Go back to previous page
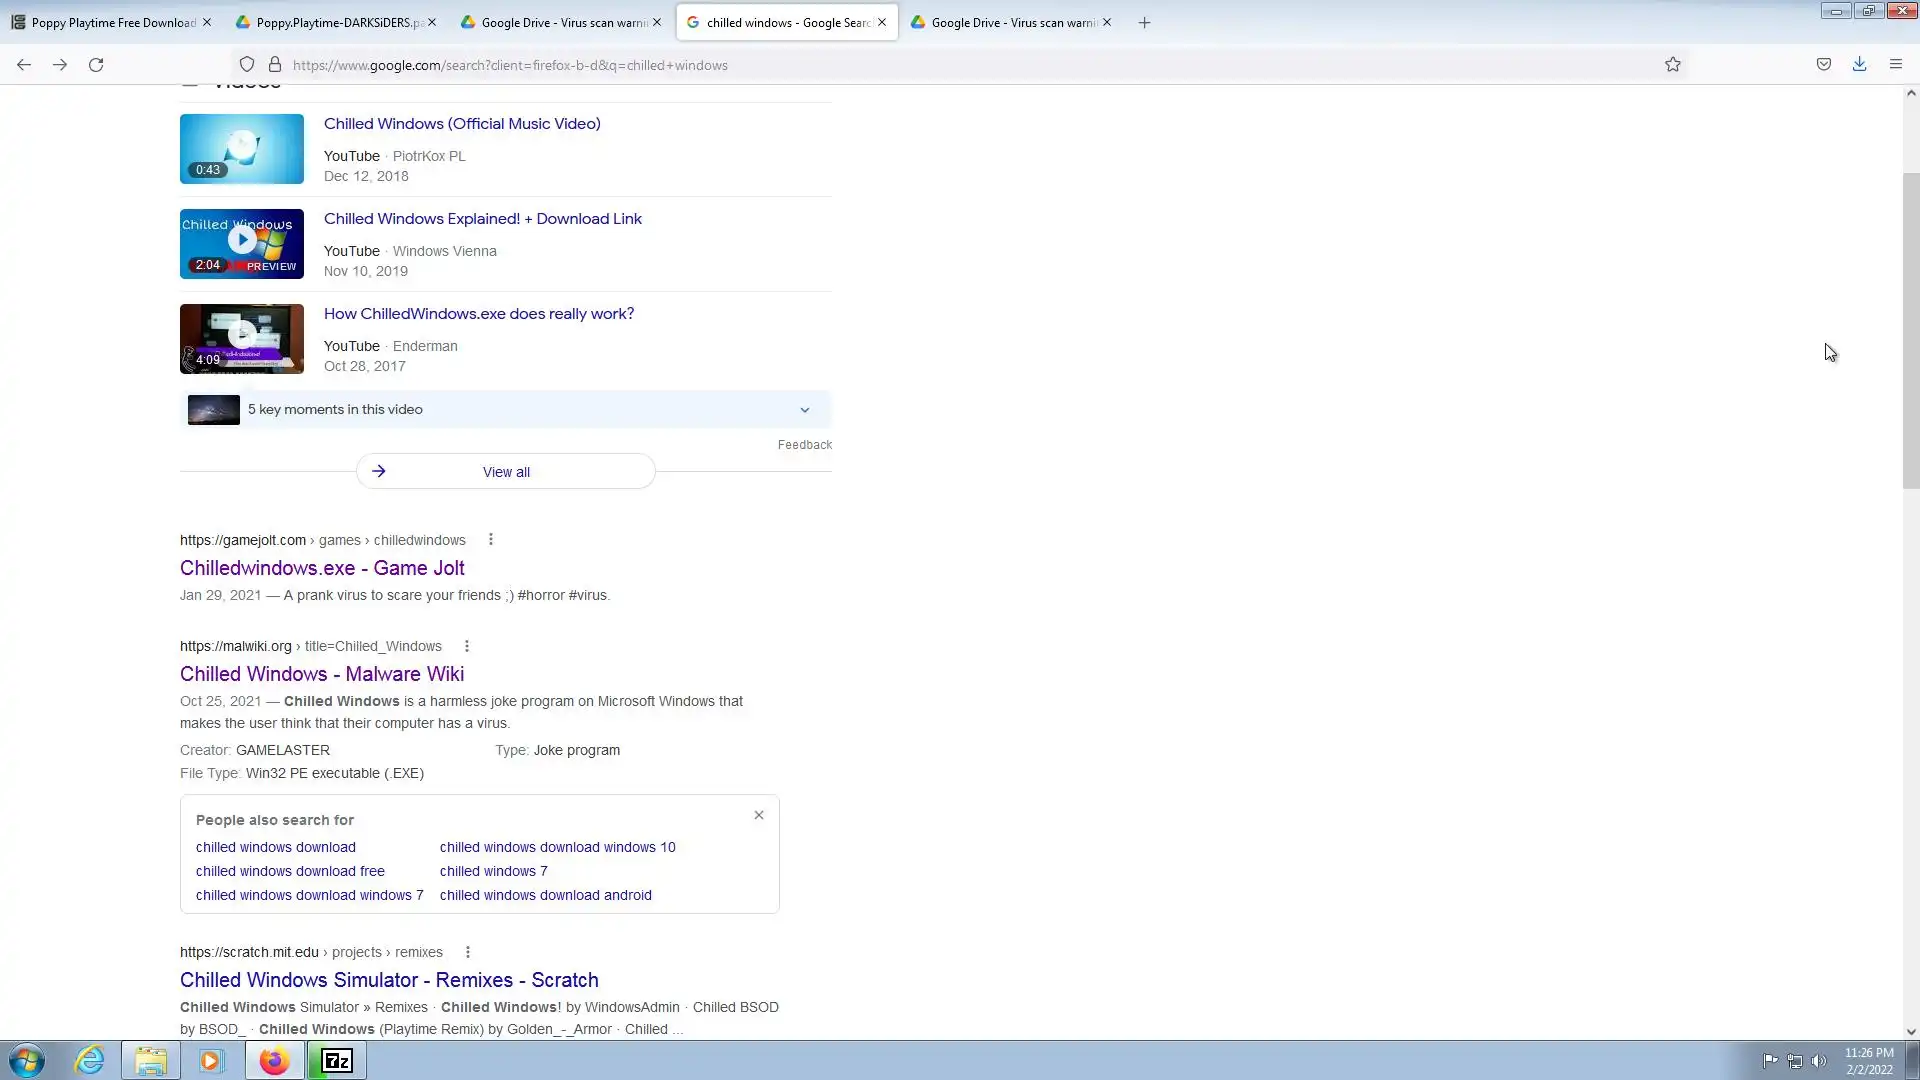 click(x=24, y=65)
